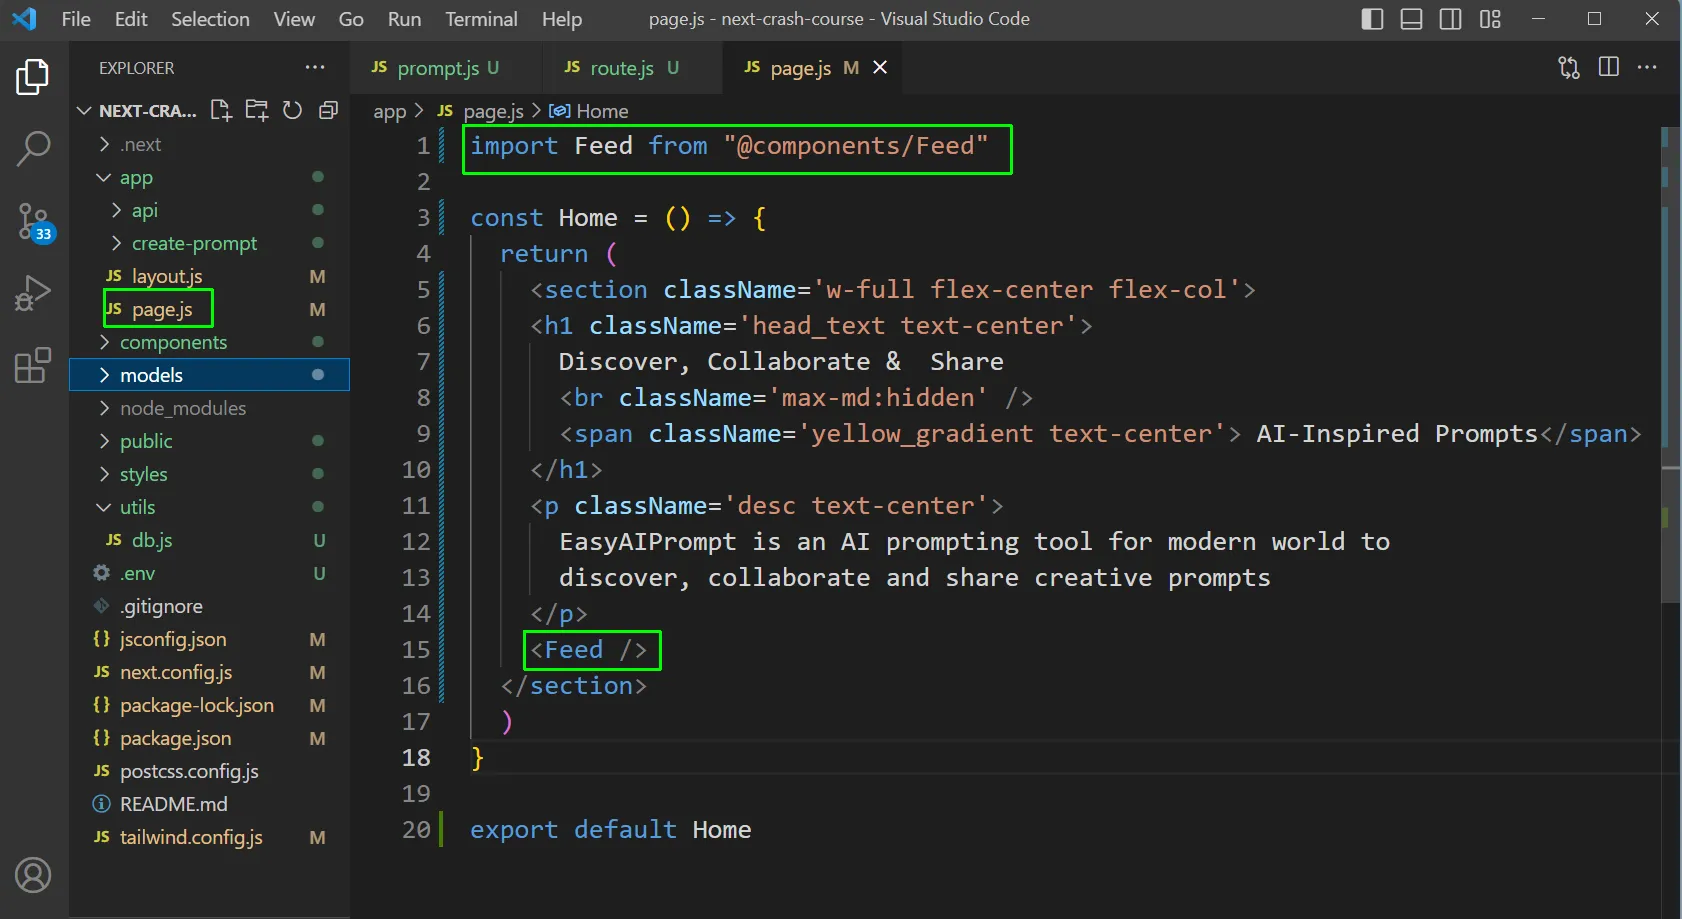1682x919 pixels.
Task: Open the Edit menu
Action: 131,19
